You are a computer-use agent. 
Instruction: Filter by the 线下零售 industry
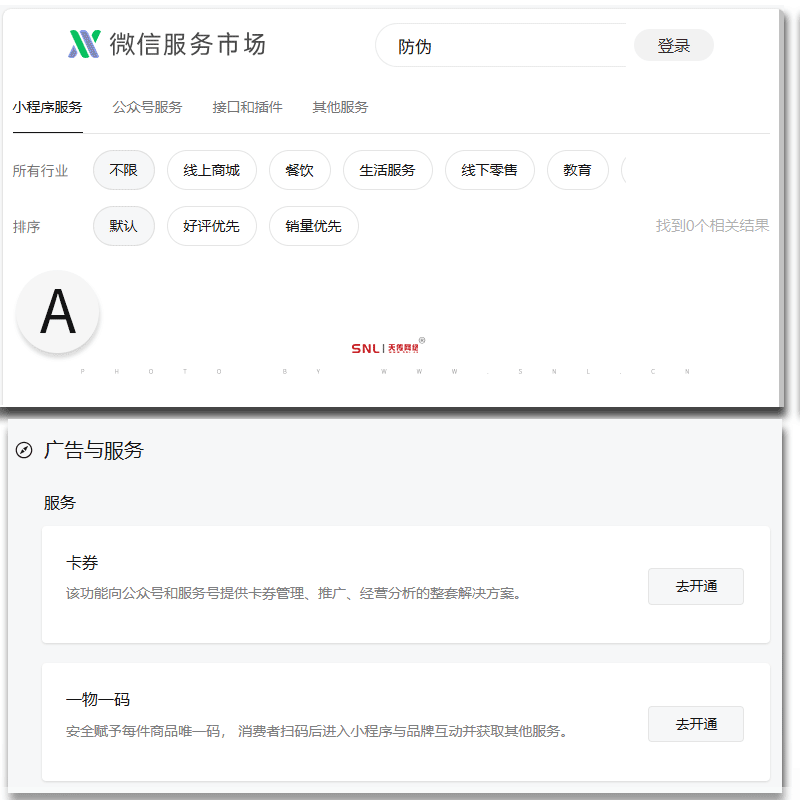tap(490, 170)
